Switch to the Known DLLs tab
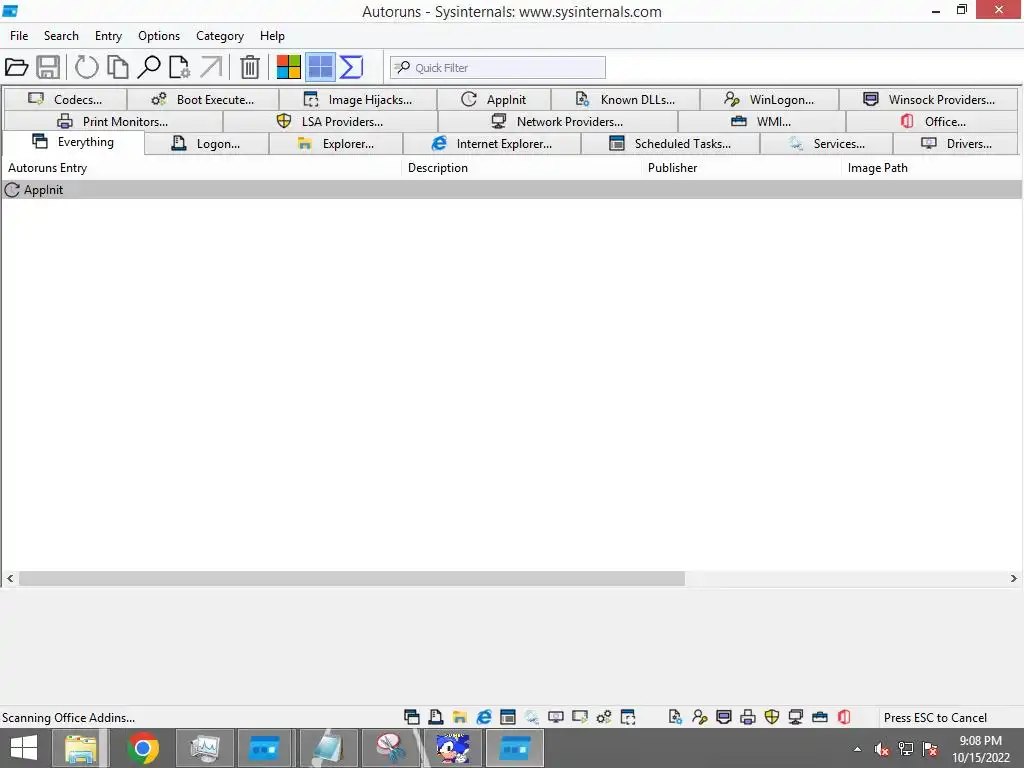 tap(626, 99)
